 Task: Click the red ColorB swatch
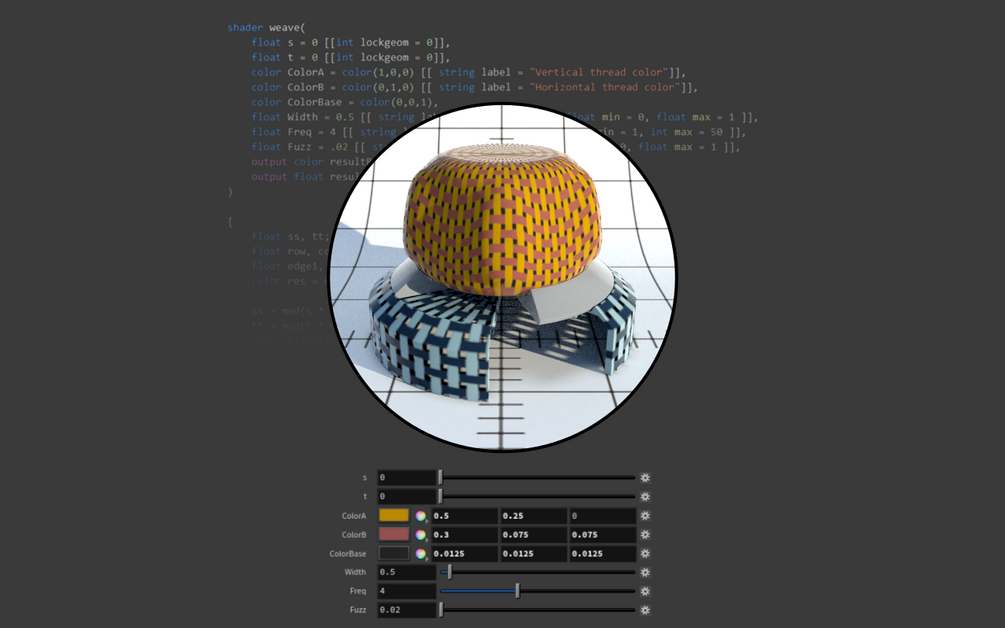coord(394,534)
